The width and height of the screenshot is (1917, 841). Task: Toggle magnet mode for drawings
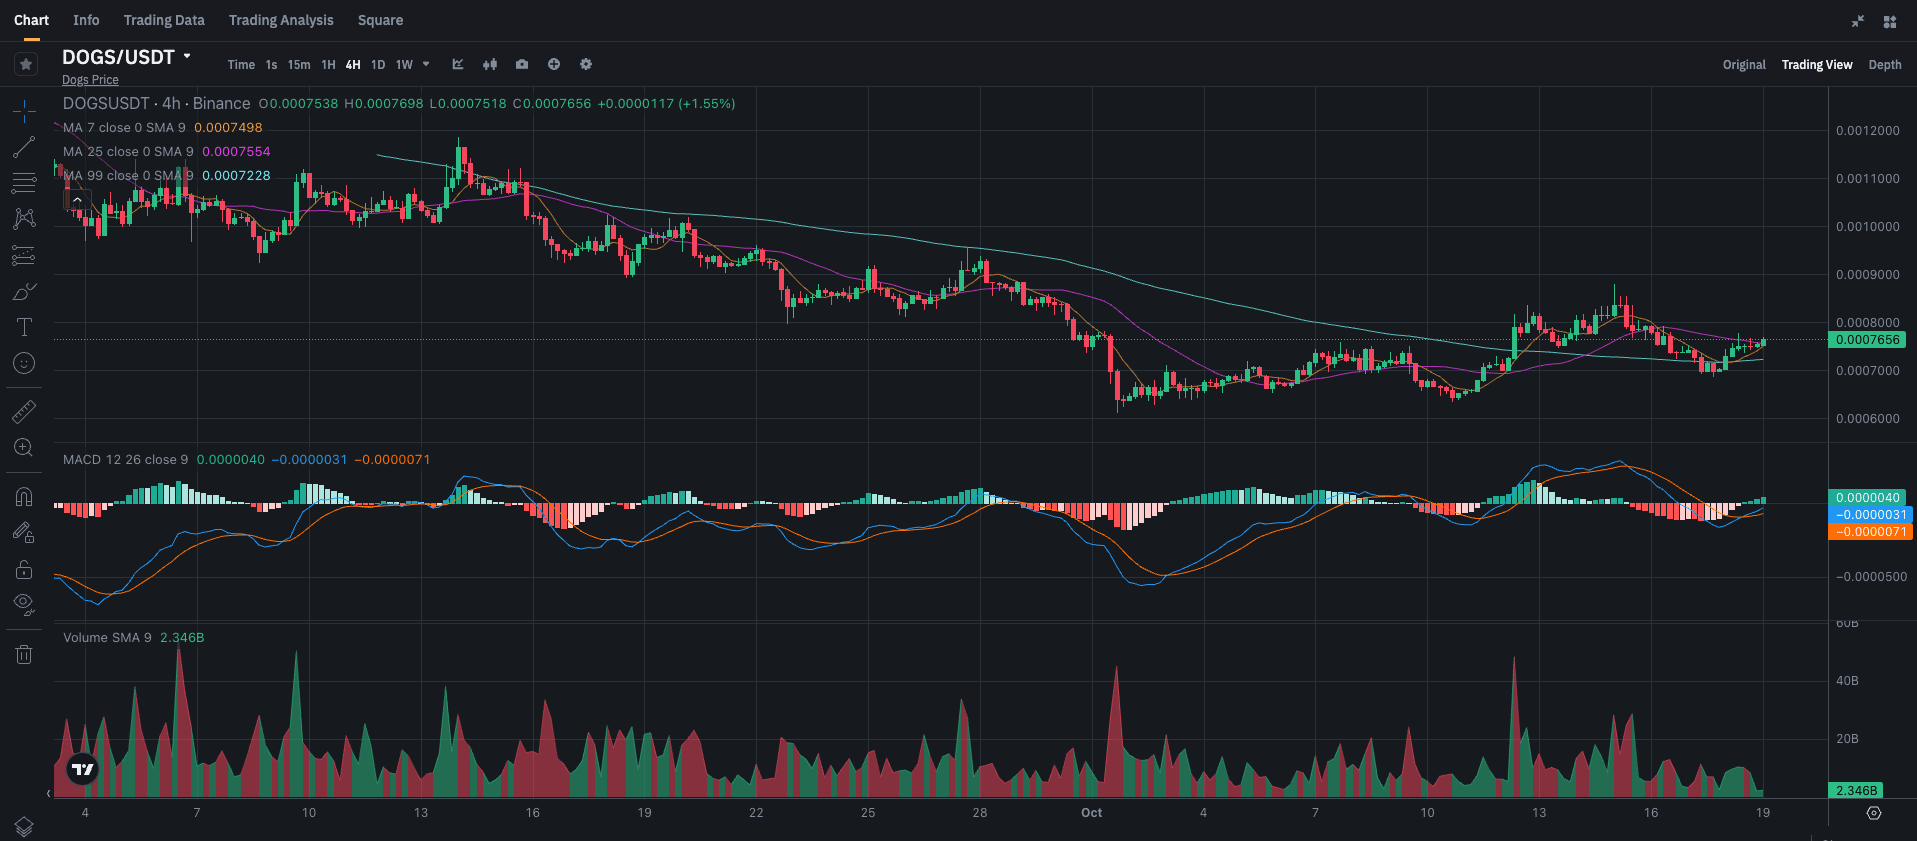pyautogui.click(x=24, y=496)
